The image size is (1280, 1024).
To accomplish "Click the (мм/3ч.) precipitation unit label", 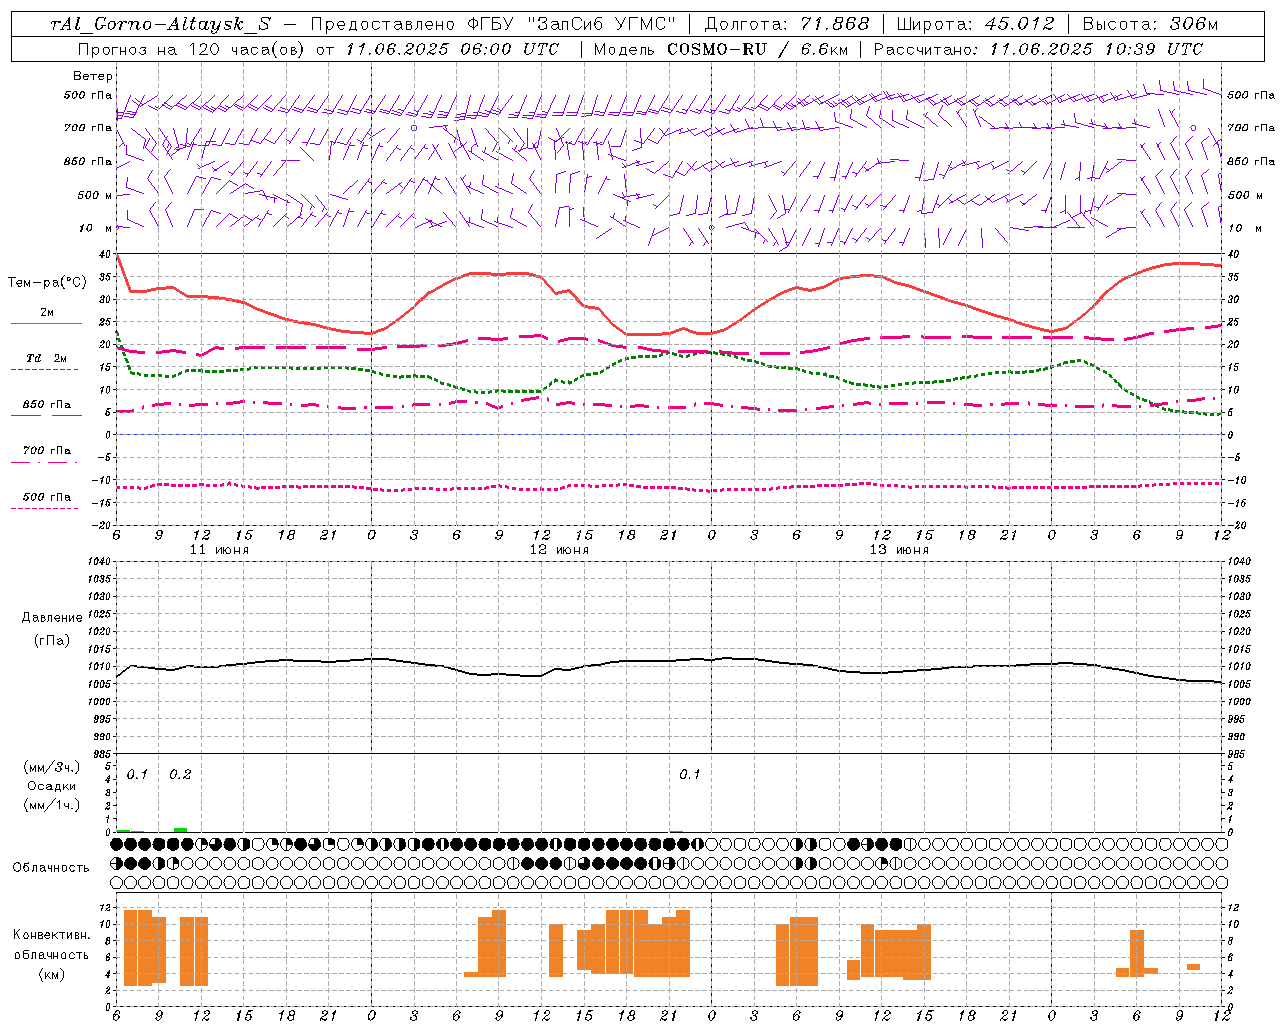I will [x=52, y=768].
